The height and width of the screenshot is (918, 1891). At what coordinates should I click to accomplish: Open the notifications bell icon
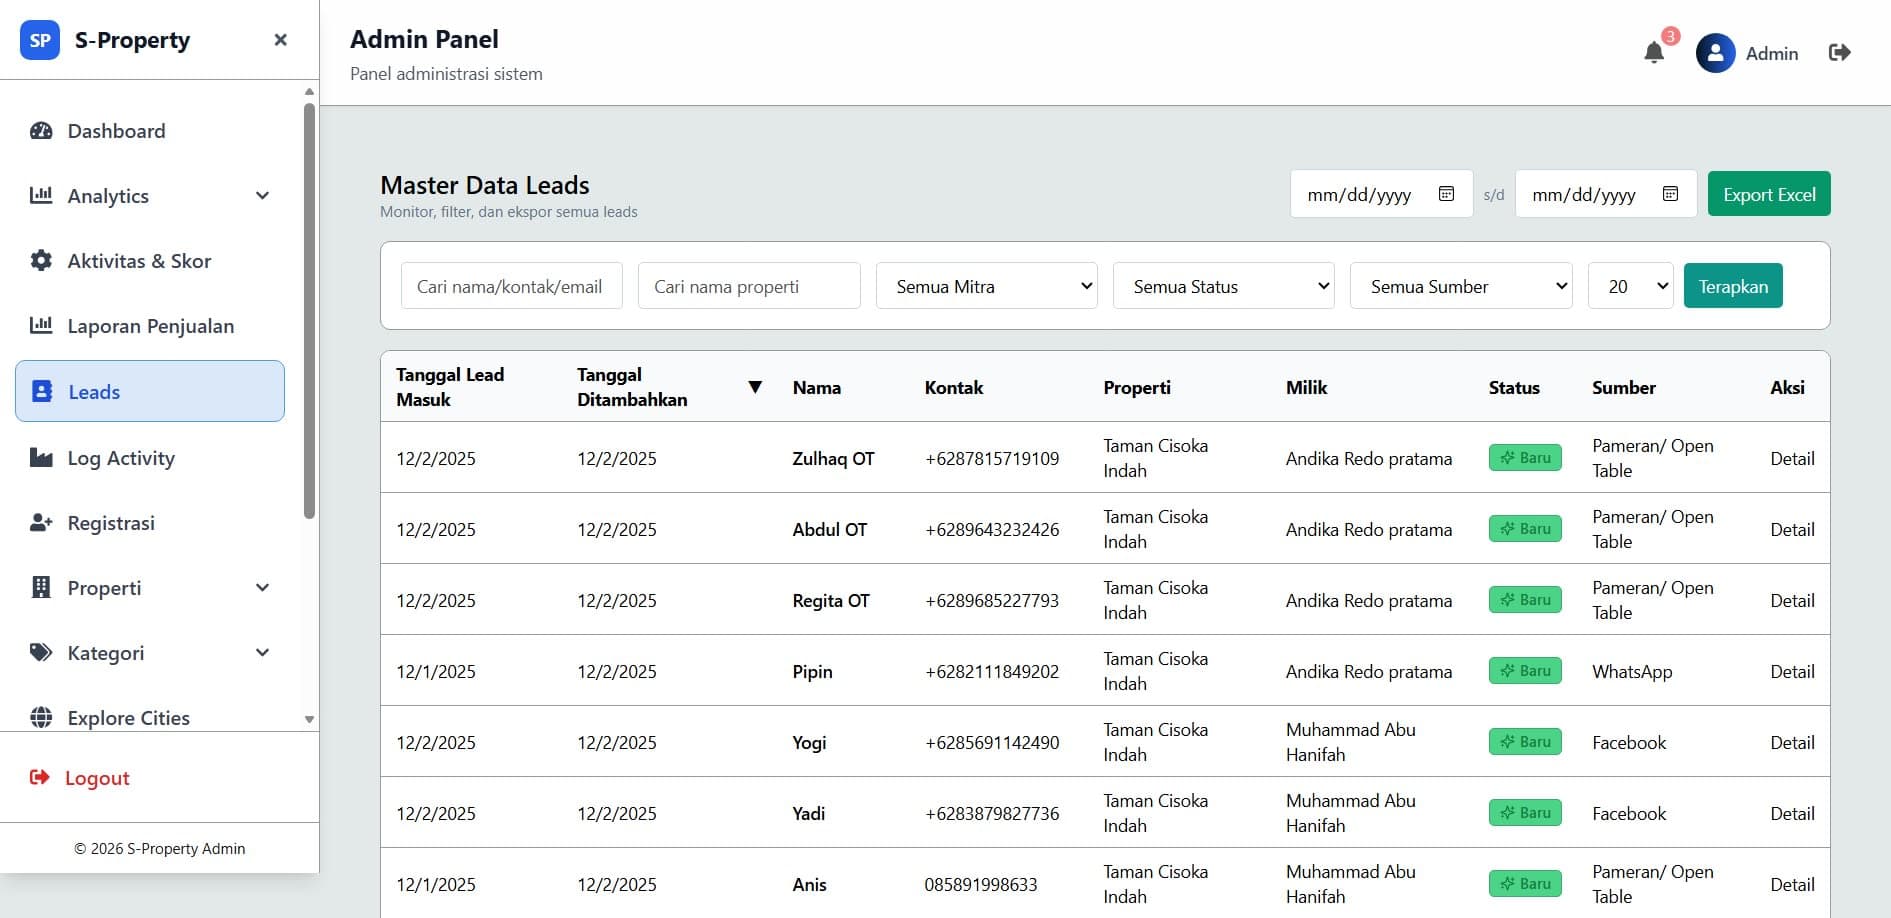[x=1654, y=53]
